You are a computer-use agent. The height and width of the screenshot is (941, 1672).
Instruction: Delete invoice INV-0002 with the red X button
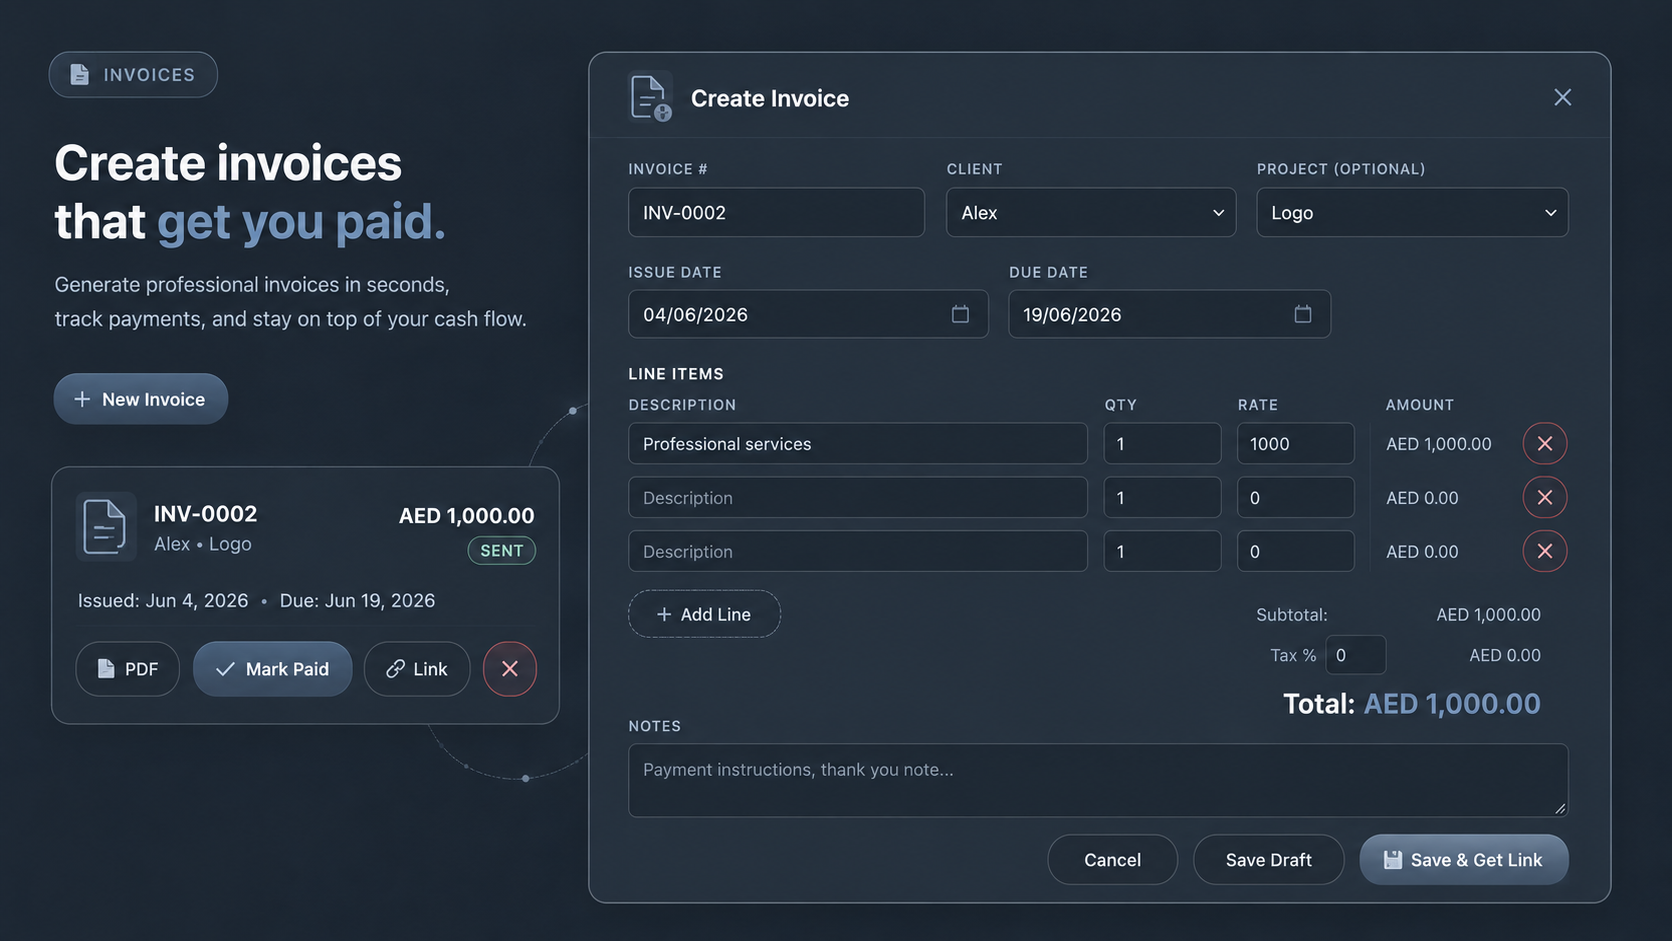pyautogui.click(x=510, y=669)
